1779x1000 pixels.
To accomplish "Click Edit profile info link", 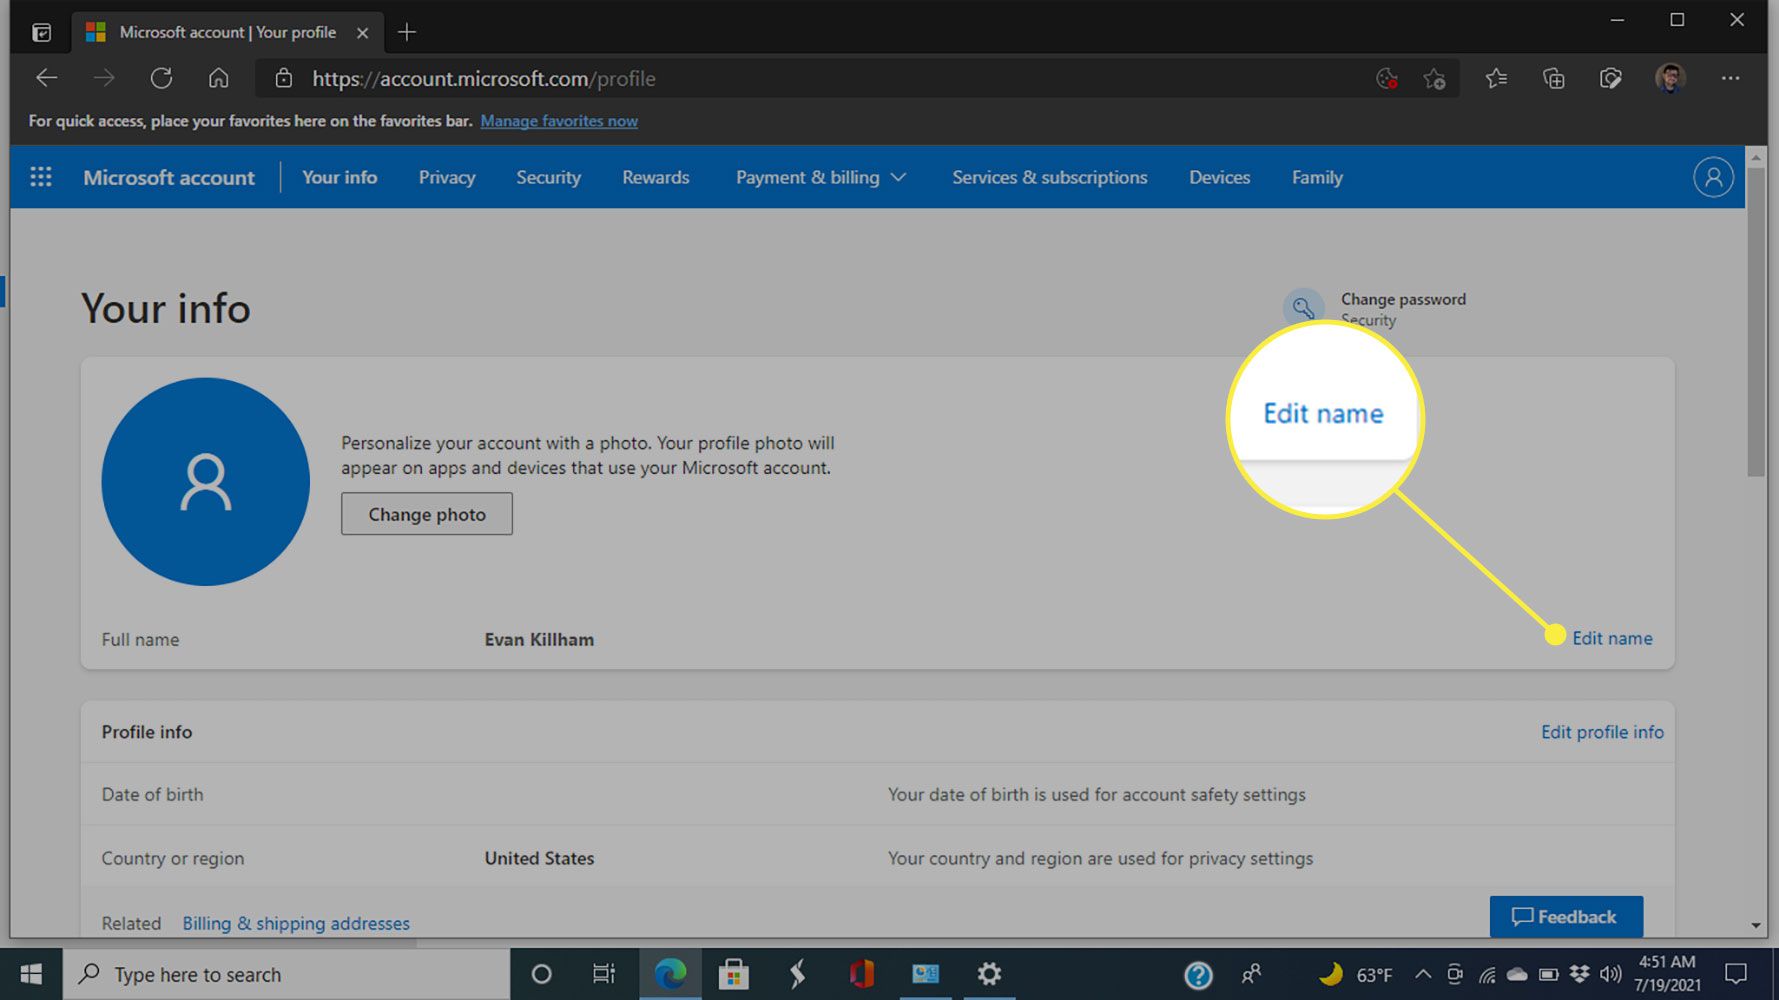I will [1602, 732].
